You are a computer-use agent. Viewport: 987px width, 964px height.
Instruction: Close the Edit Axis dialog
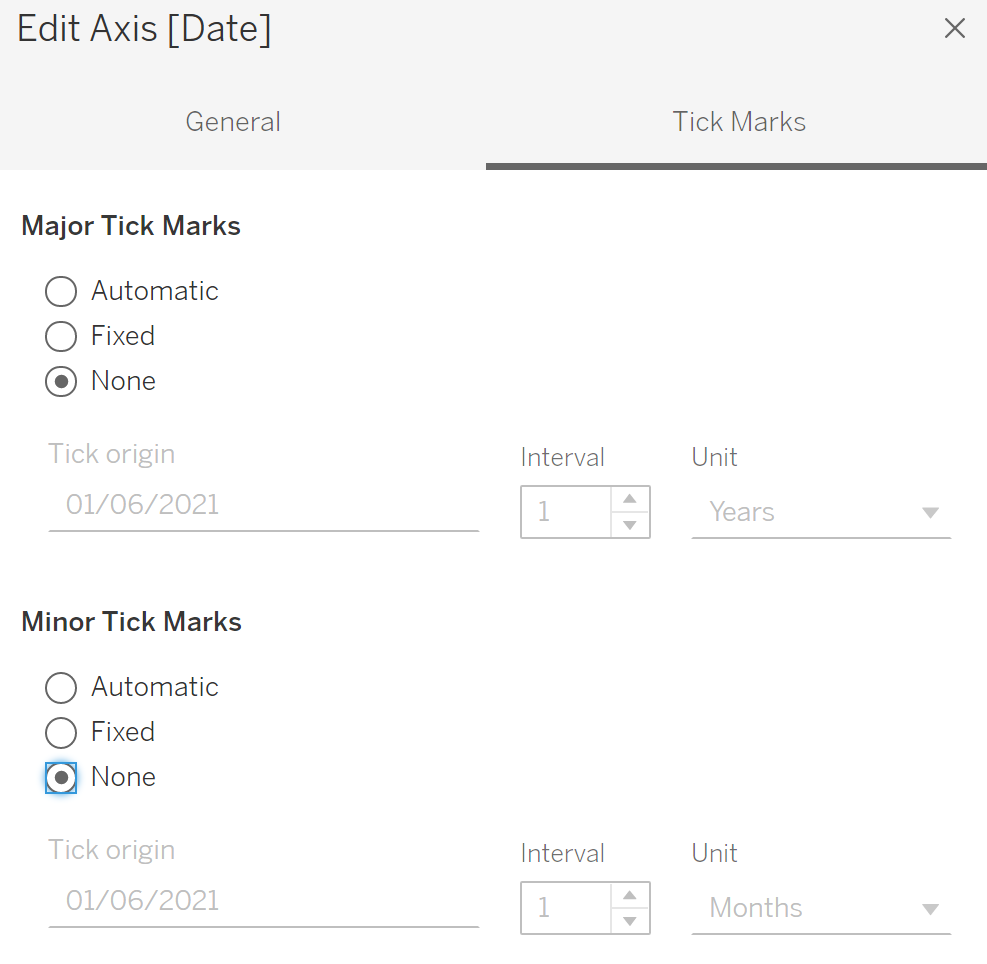(x=955, y=29)
